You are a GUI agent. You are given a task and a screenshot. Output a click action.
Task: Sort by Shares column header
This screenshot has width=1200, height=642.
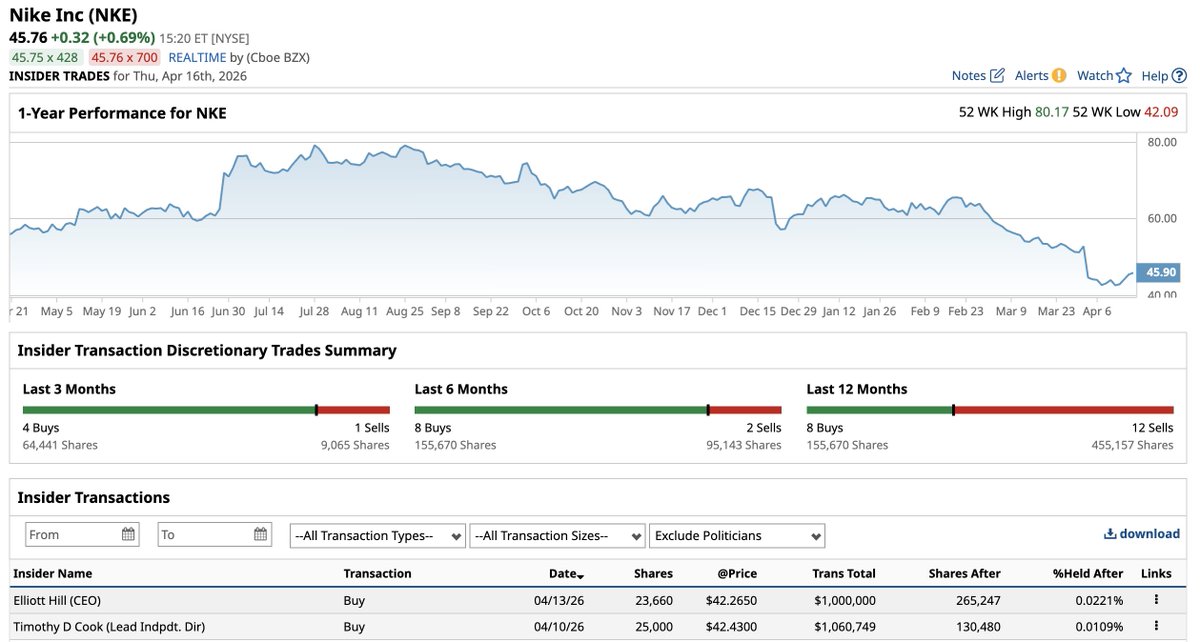[653, 573]
